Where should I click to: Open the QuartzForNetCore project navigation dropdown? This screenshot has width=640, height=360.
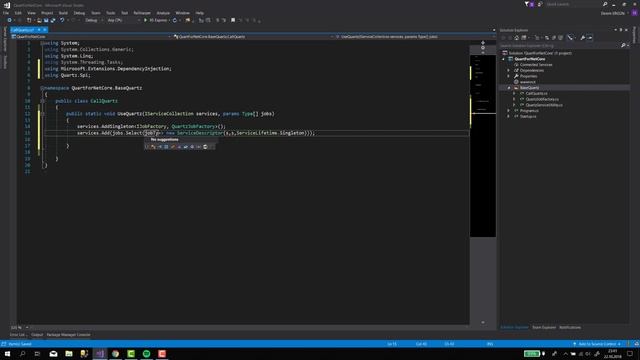[91, 37]
